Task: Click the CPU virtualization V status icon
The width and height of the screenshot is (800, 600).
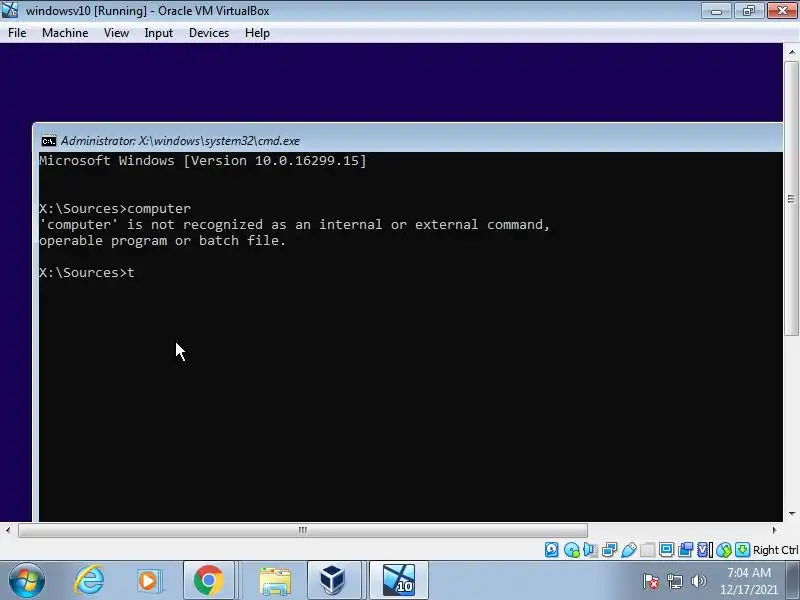Action: click(704, 549)
